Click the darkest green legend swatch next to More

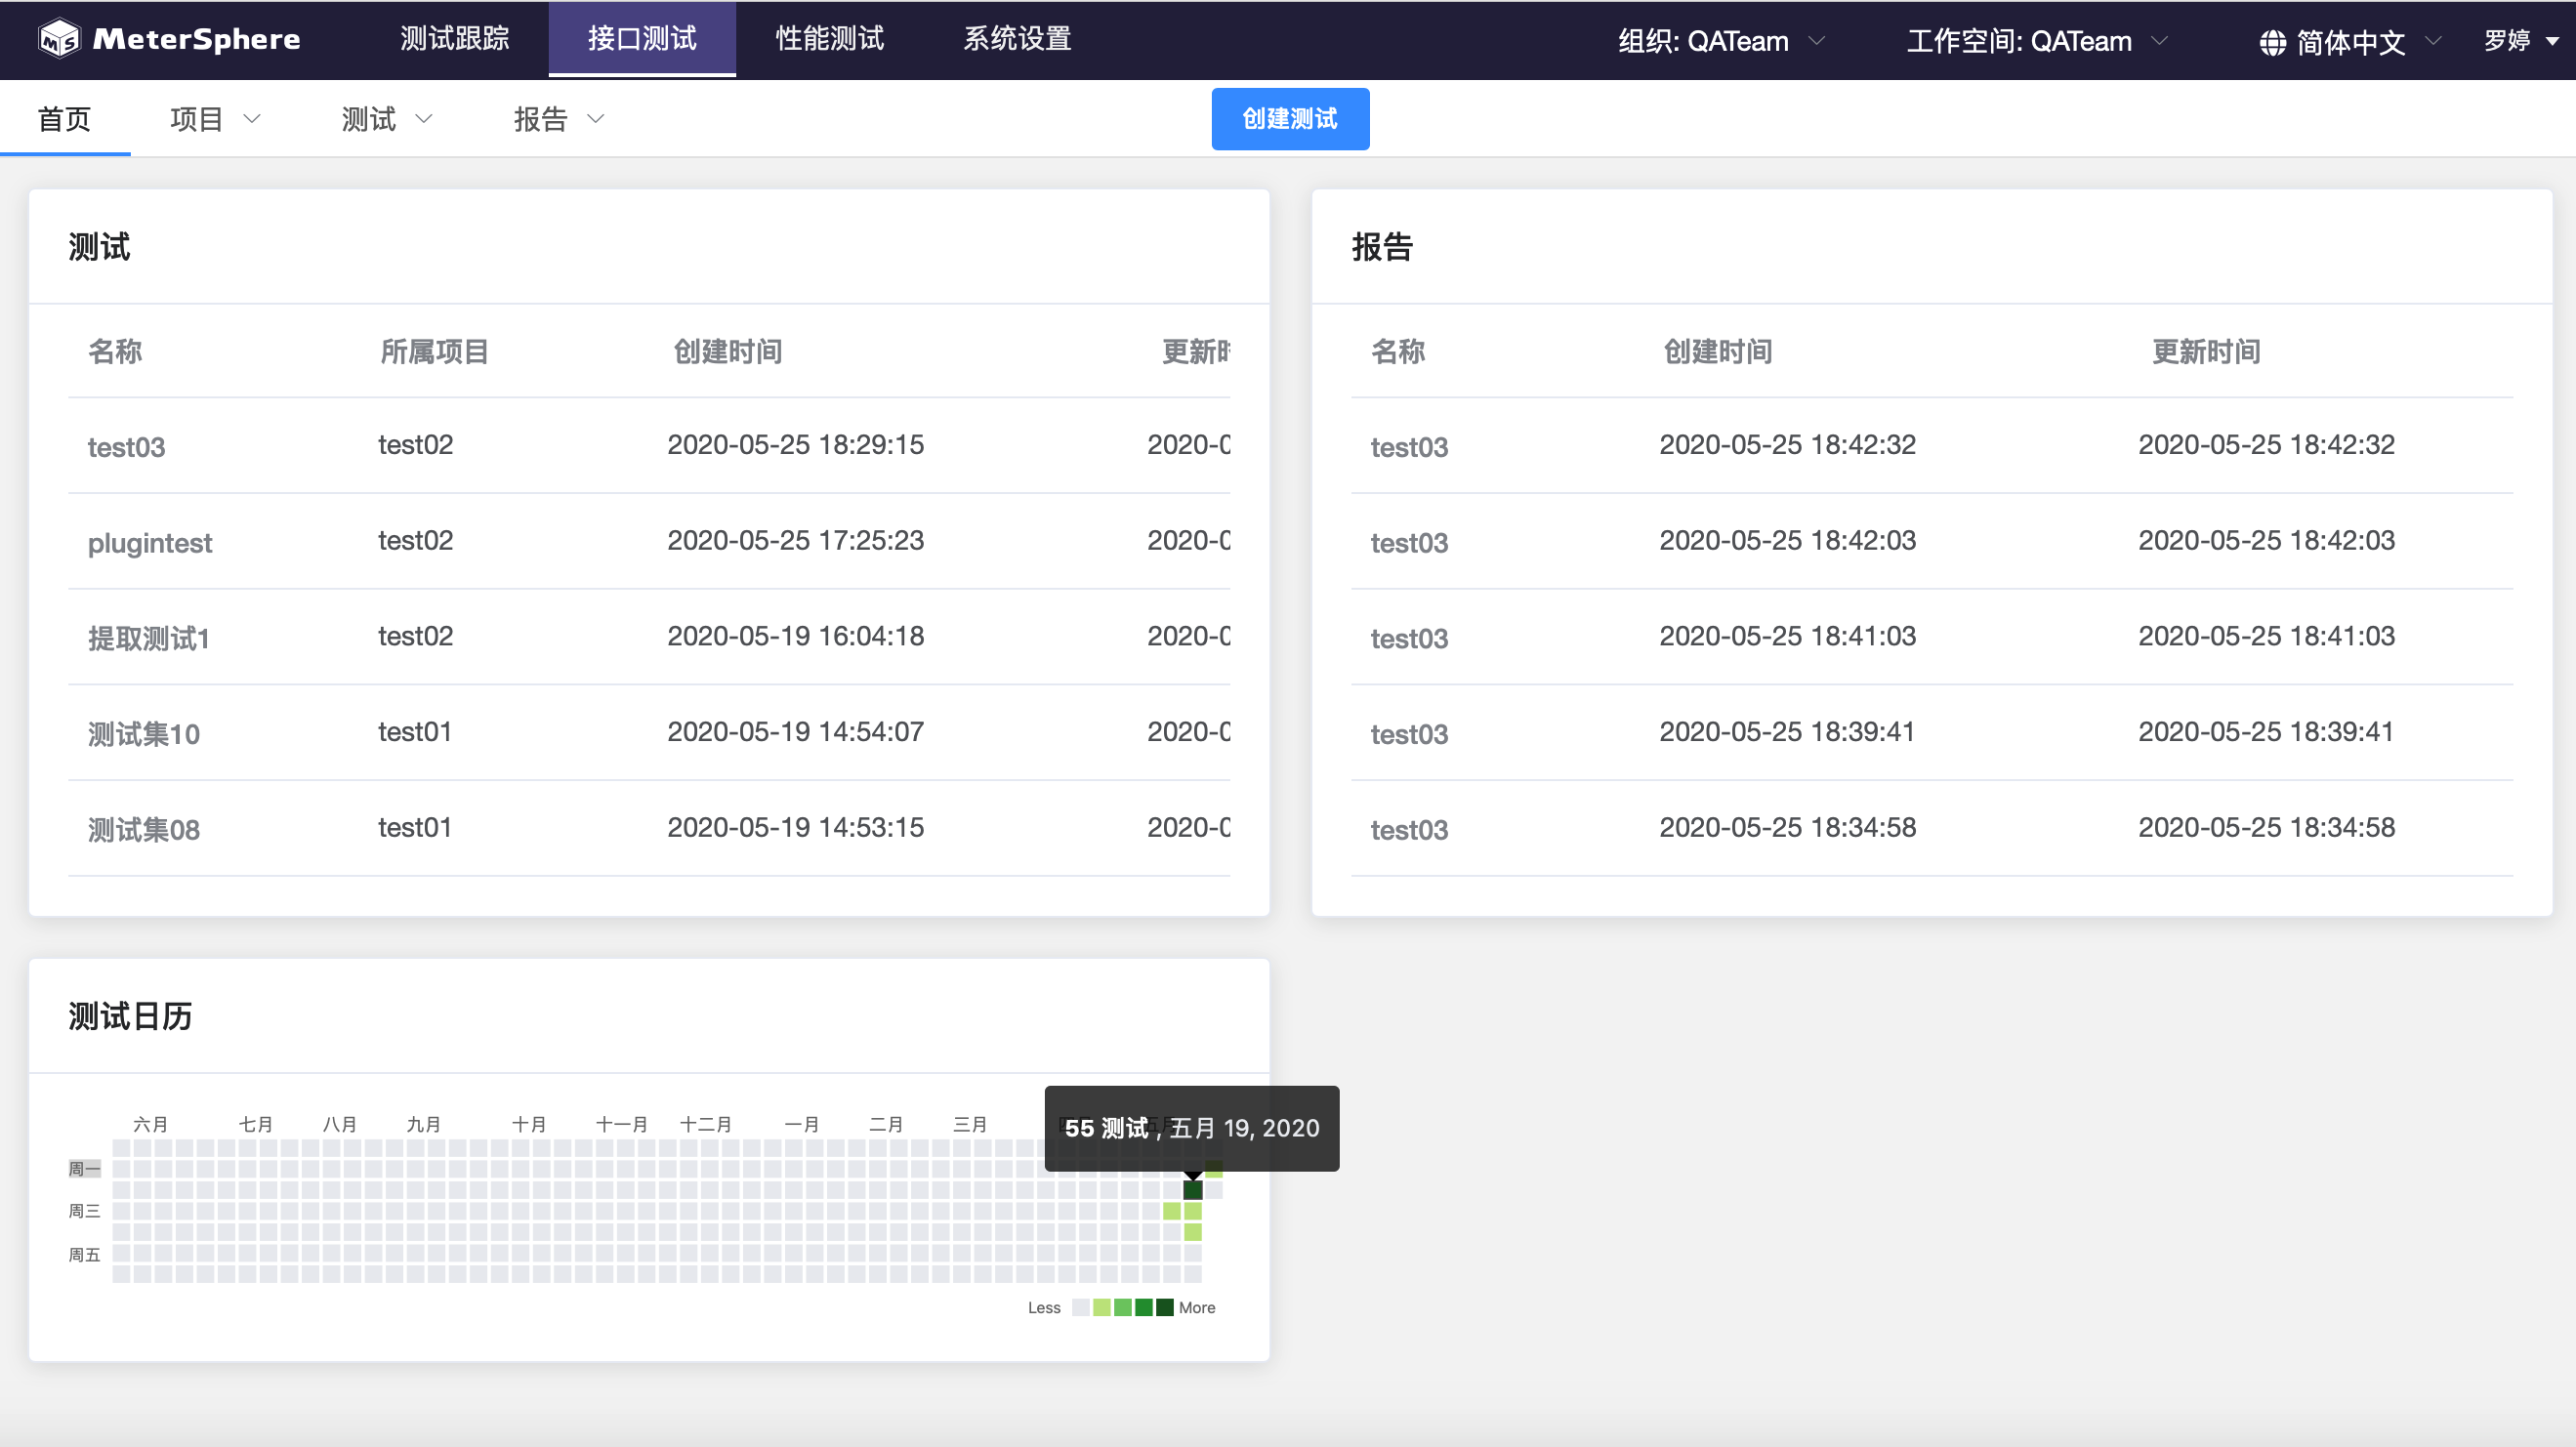click(1165, 1308)
